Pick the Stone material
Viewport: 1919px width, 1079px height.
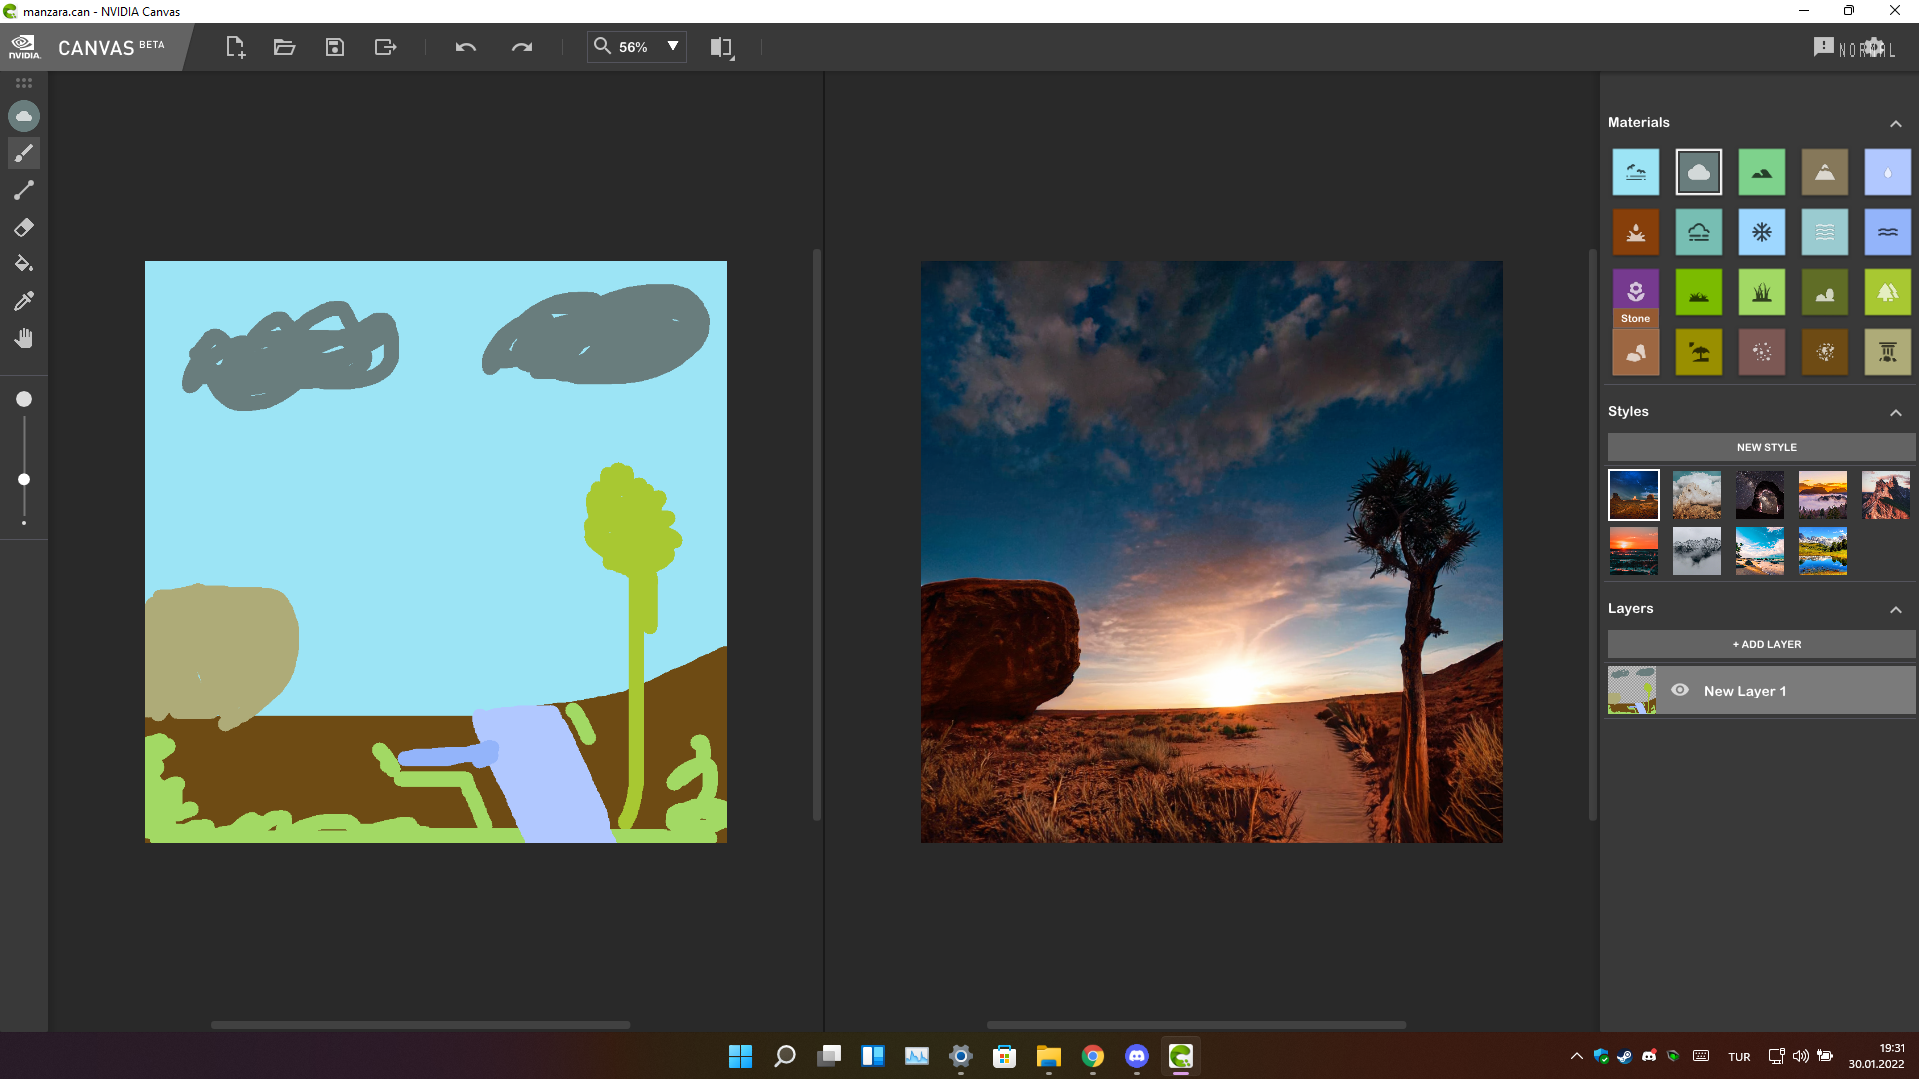[x=1636, y=352]
